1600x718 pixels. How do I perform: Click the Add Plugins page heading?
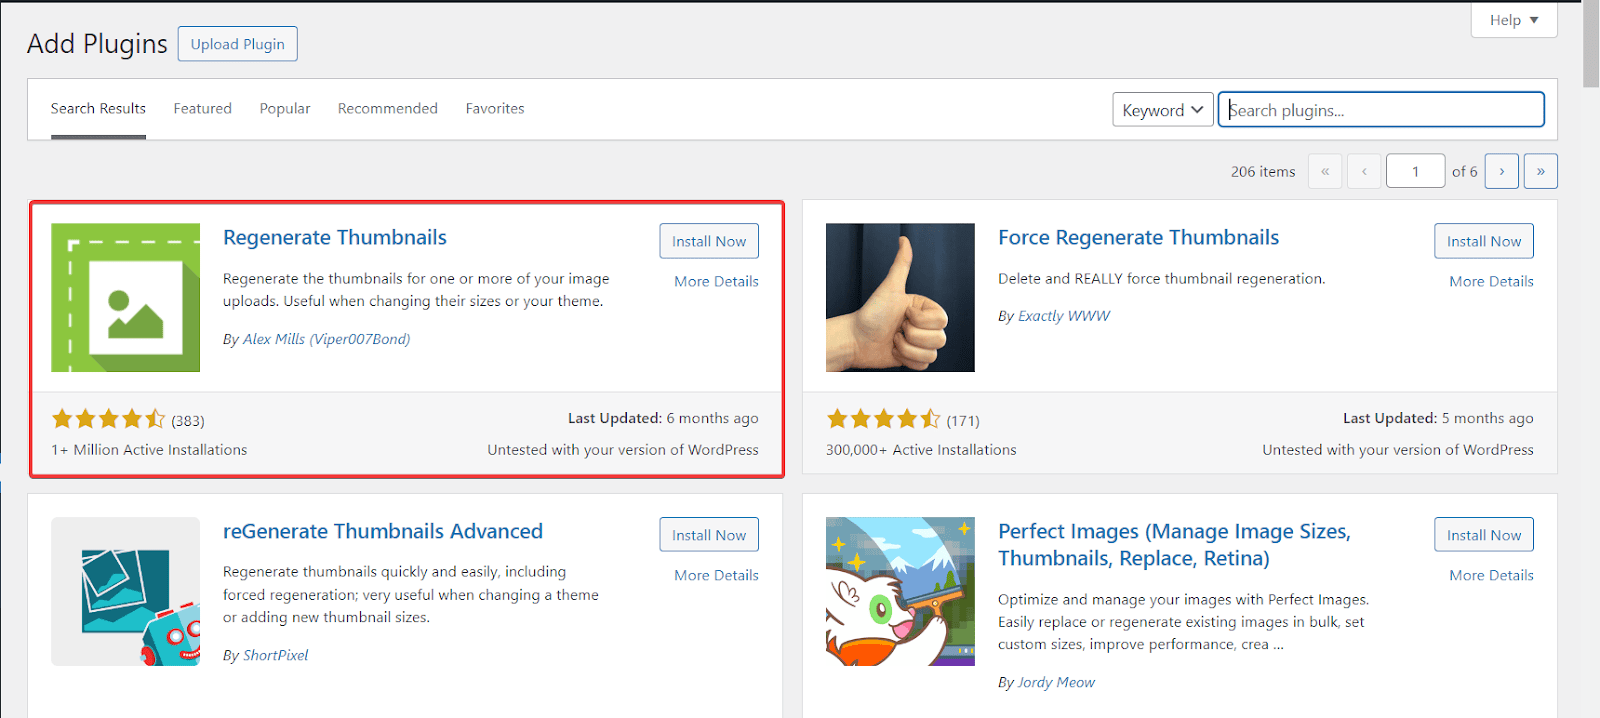(x=97, y=44)
